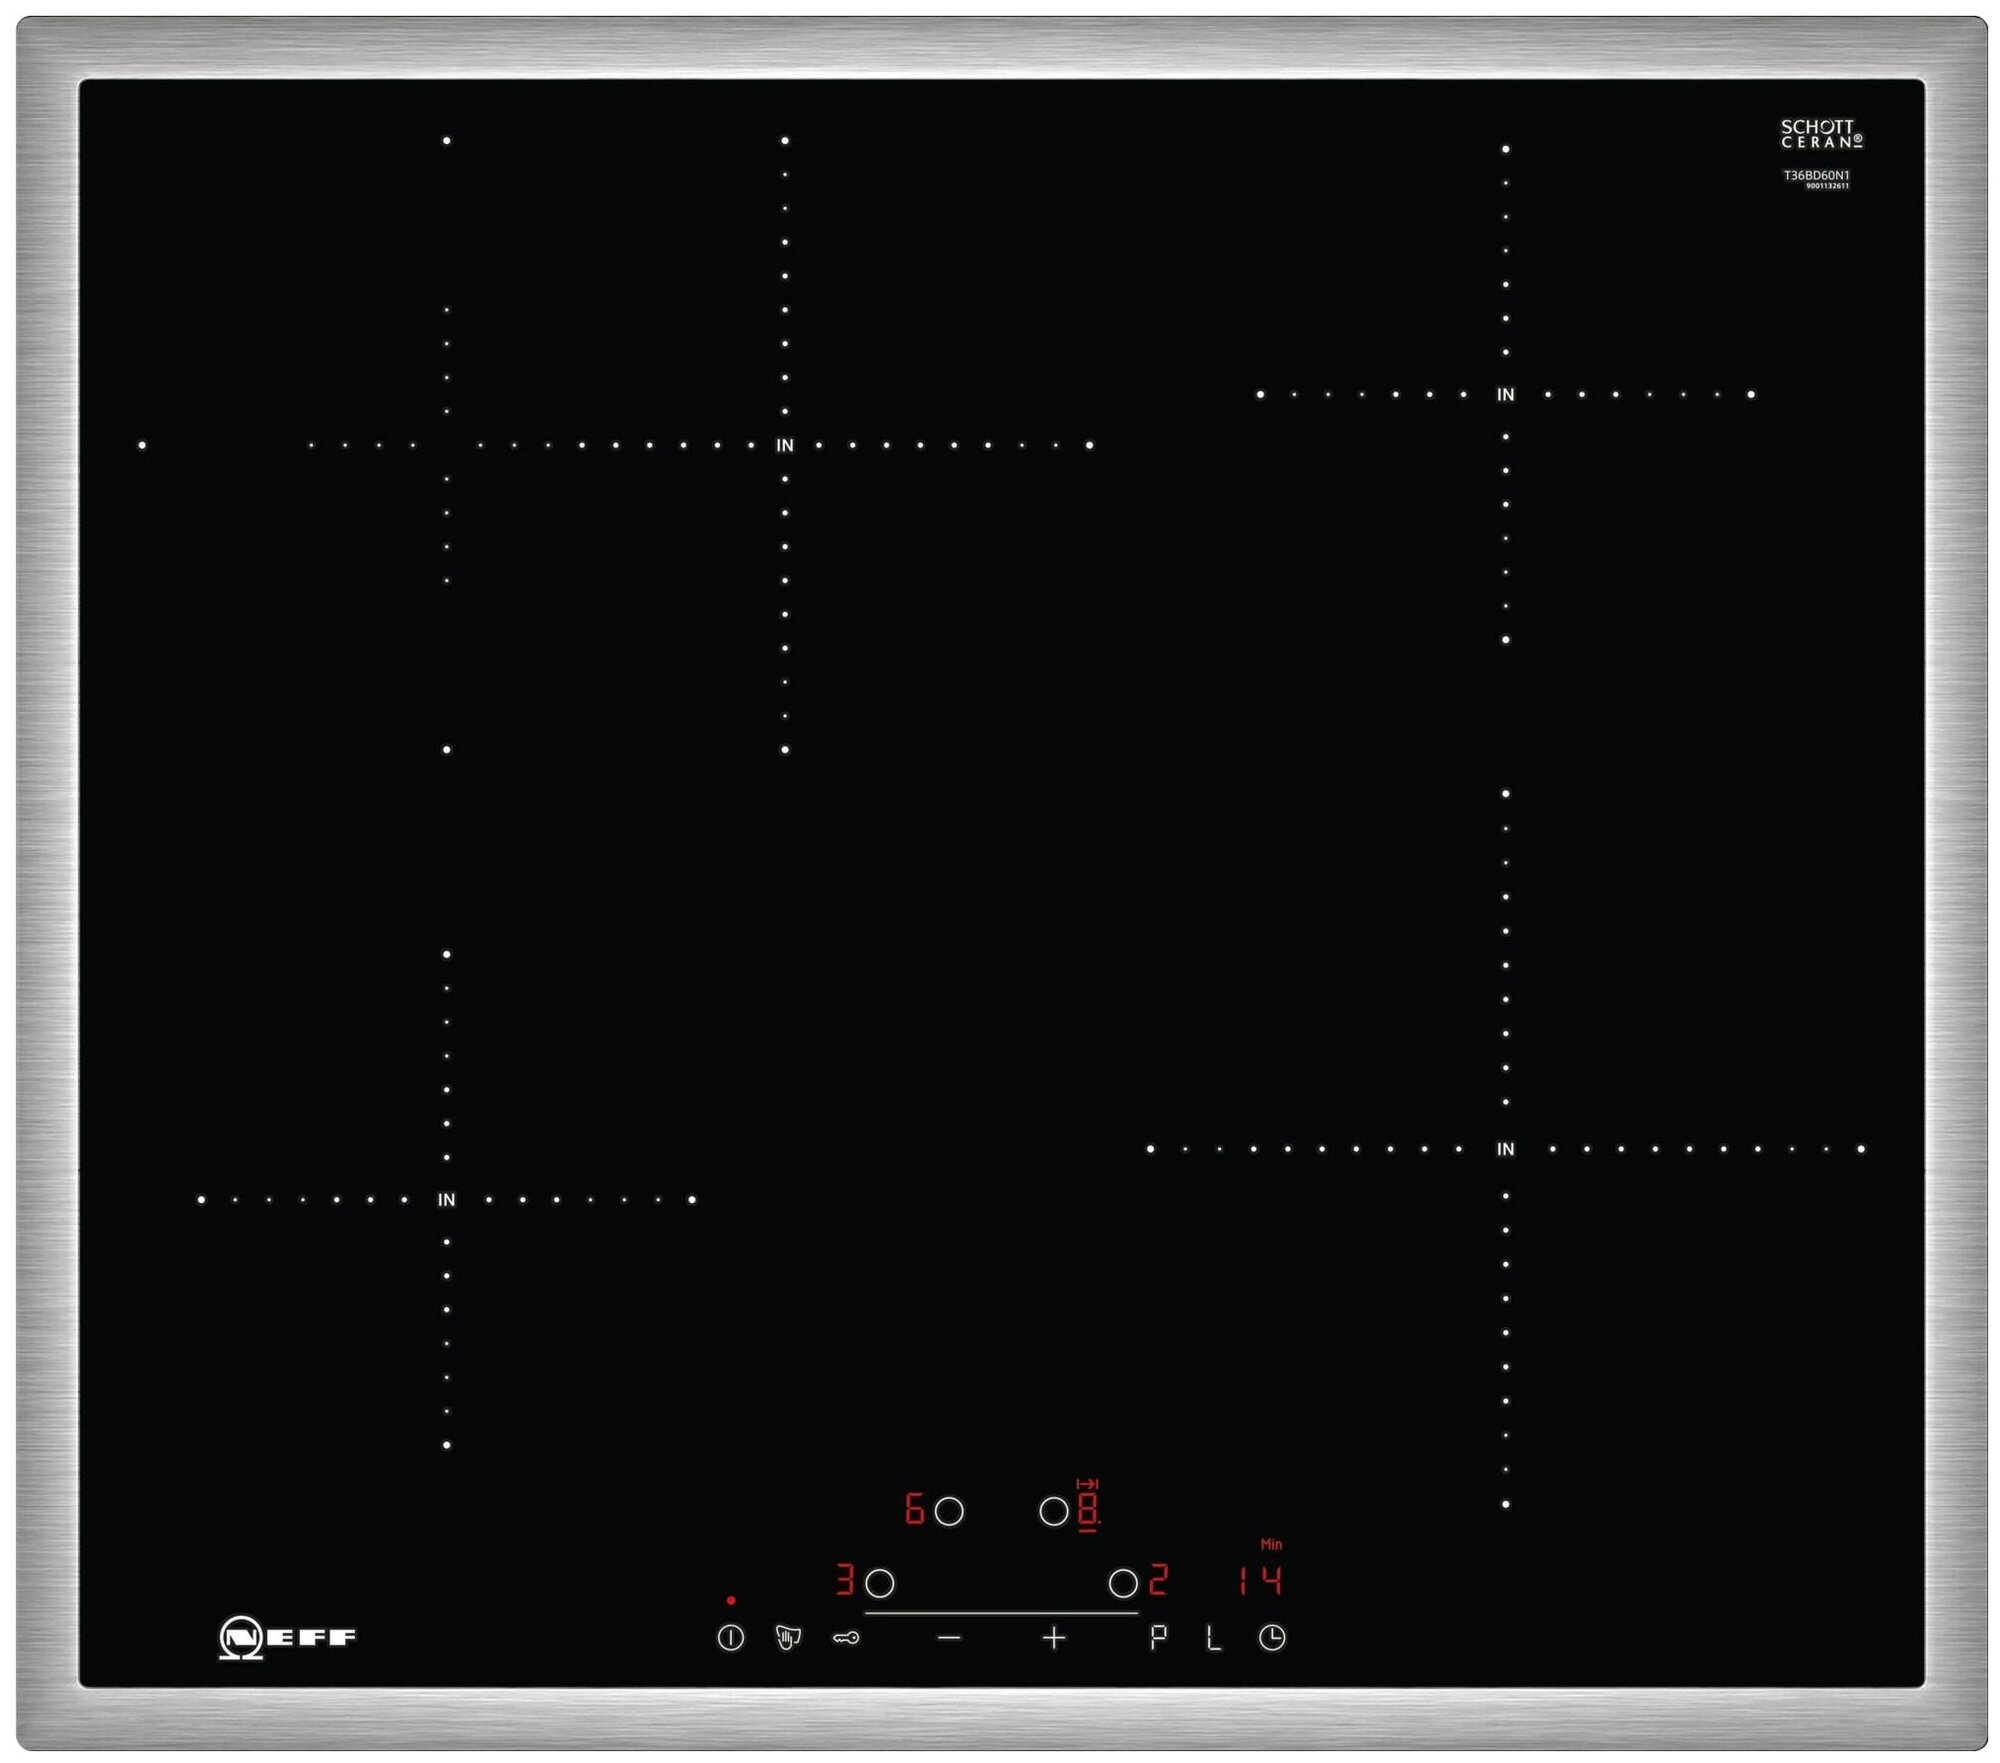Select rear left zone circle showing 6
2000x1763 pixels.
[x=948, y=1511]
